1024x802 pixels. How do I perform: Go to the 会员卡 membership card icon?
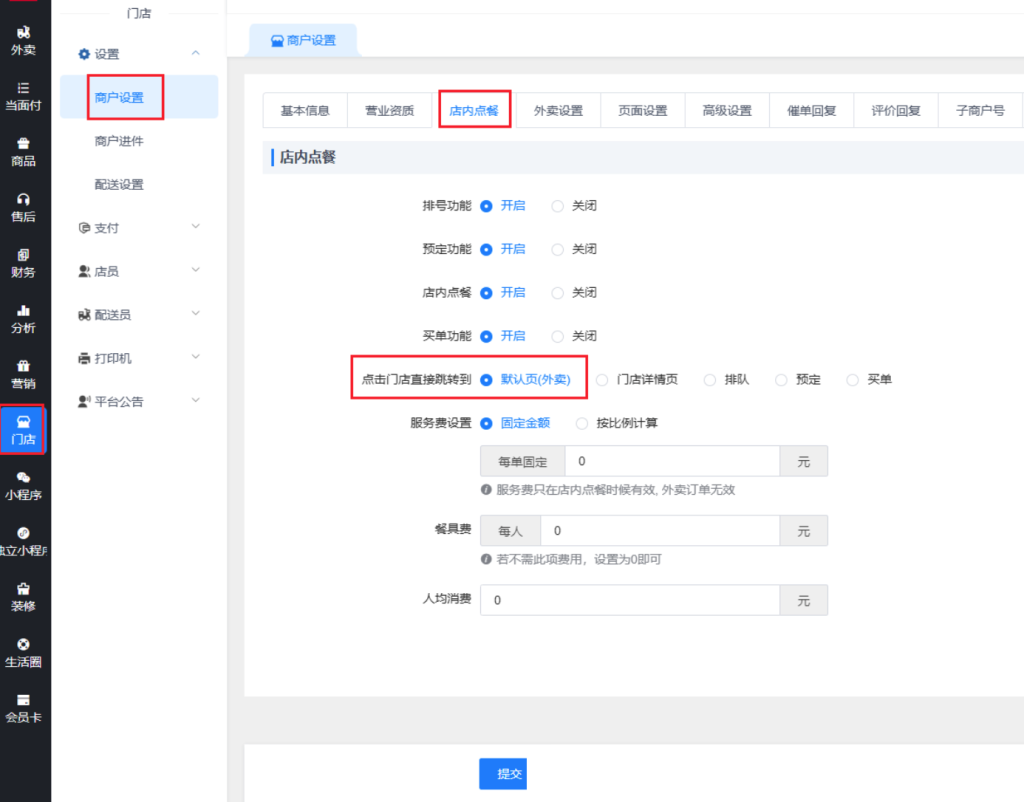23,707
